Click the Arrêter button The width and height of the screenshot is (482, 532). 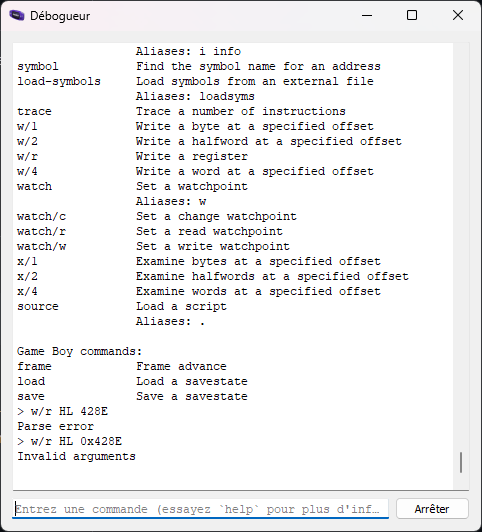pos(432,509)
